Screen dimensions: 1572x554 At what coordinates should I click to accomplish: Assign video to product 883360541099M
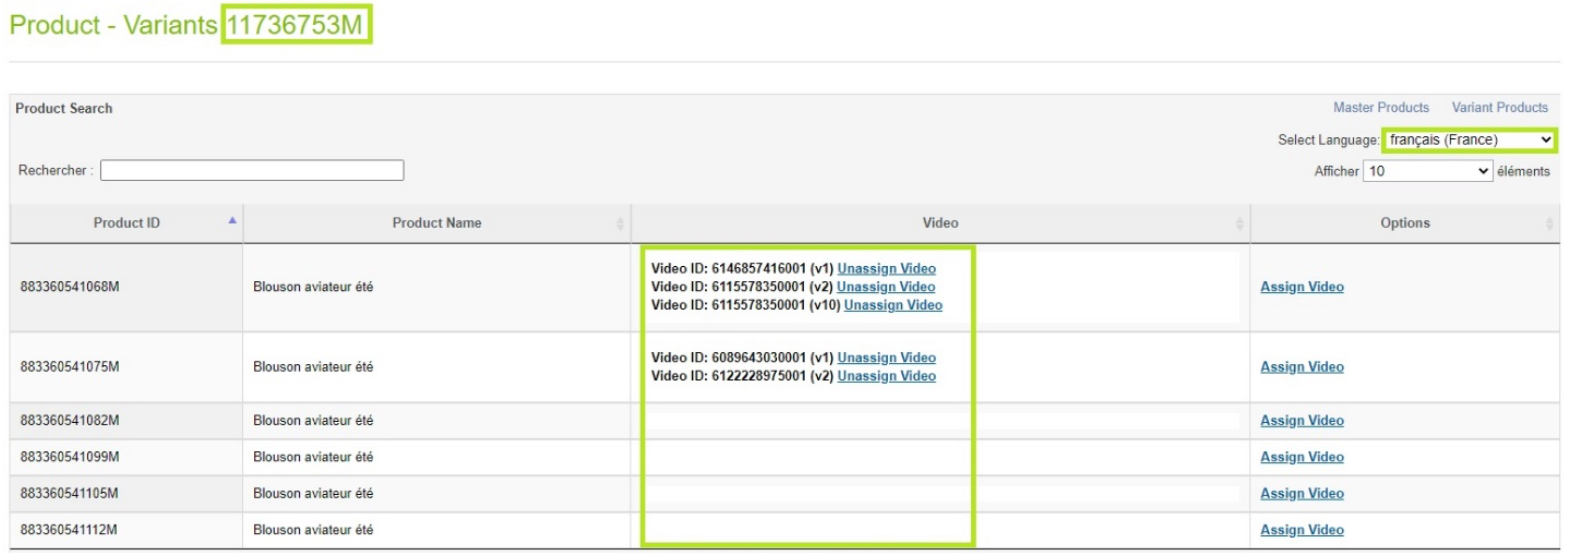pos(1301,457)
